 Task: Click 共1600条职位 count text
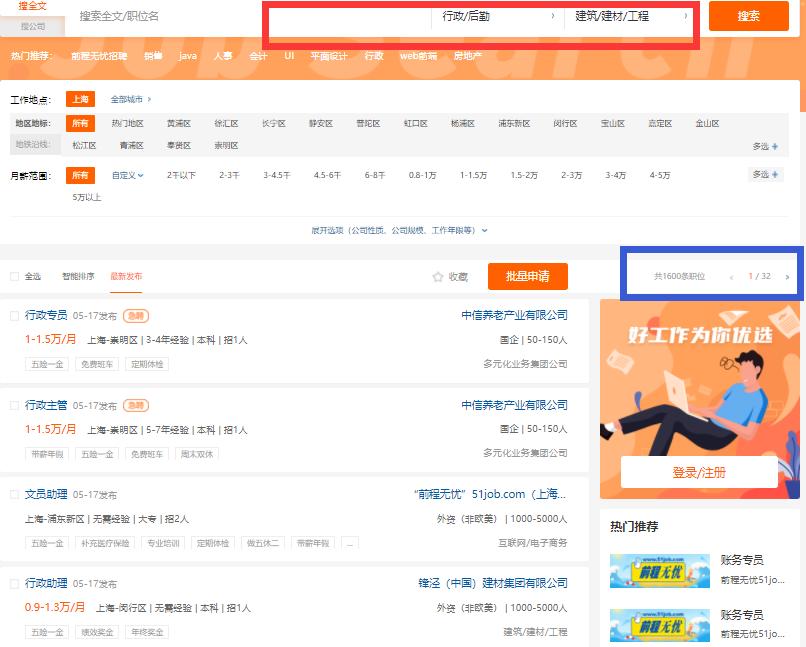tap(679, 276)
